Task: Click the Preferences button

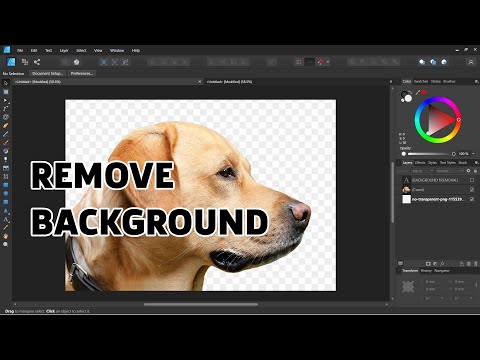Action: [82, 73]
